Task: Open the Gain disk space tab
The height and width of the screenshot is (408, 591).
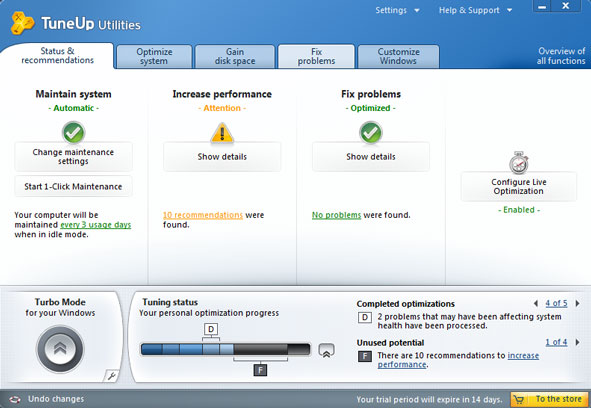Action: click(x=235, y=57)
